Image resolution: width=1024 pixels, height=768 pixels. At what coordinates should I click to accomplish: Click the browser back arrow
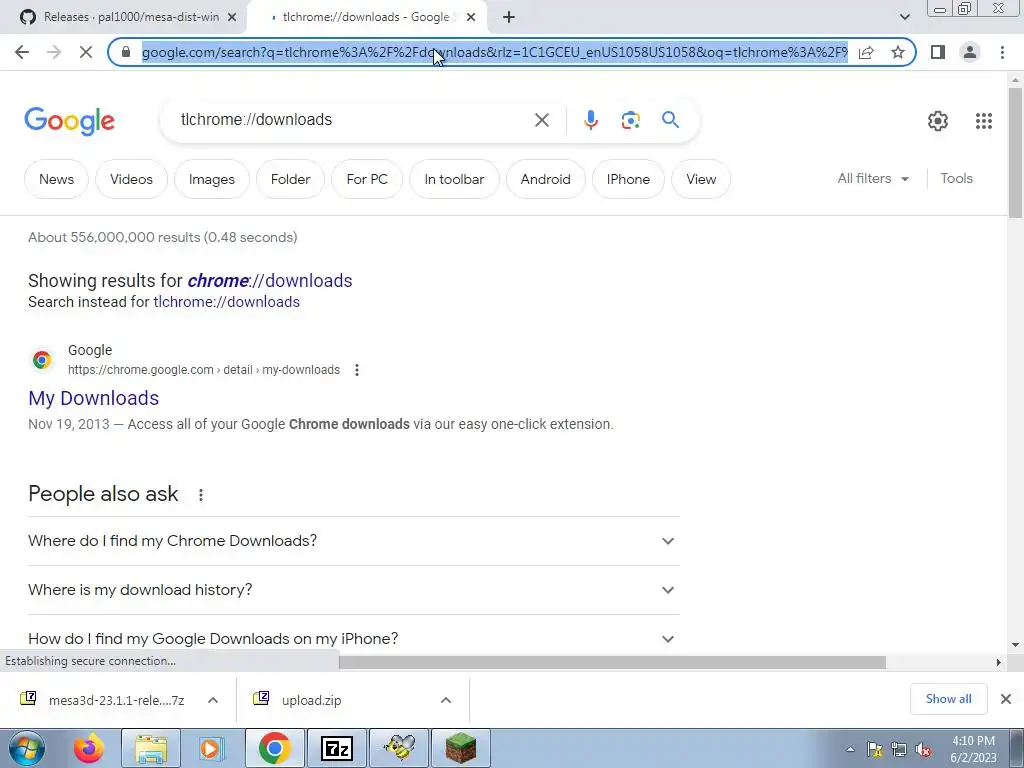22,52
